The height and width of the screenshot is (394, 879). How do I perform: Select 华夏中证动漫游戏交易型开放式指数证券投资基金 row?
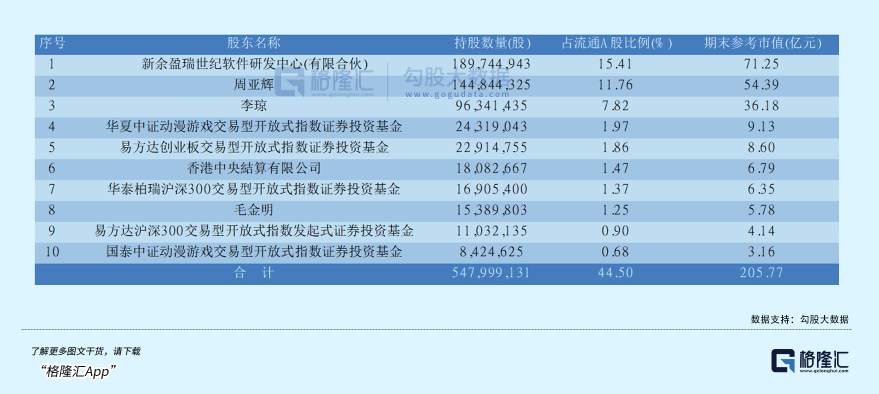437,127
